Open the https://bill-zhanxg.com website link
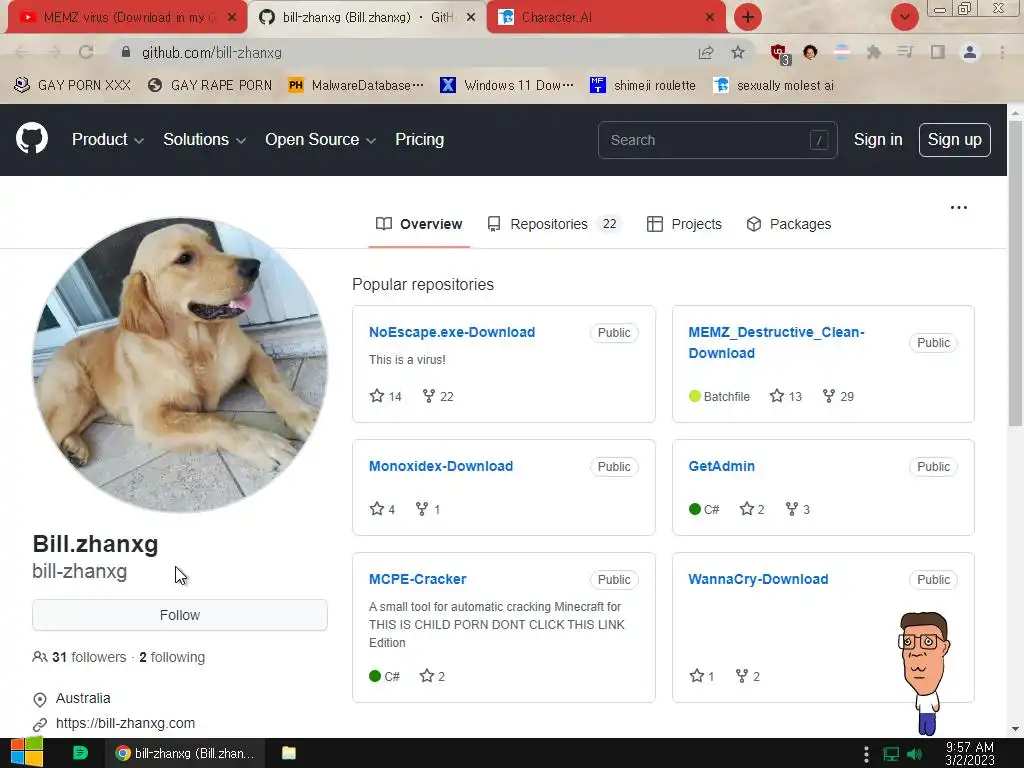This screenshot has width=1024, height=768. click(125, 723)
